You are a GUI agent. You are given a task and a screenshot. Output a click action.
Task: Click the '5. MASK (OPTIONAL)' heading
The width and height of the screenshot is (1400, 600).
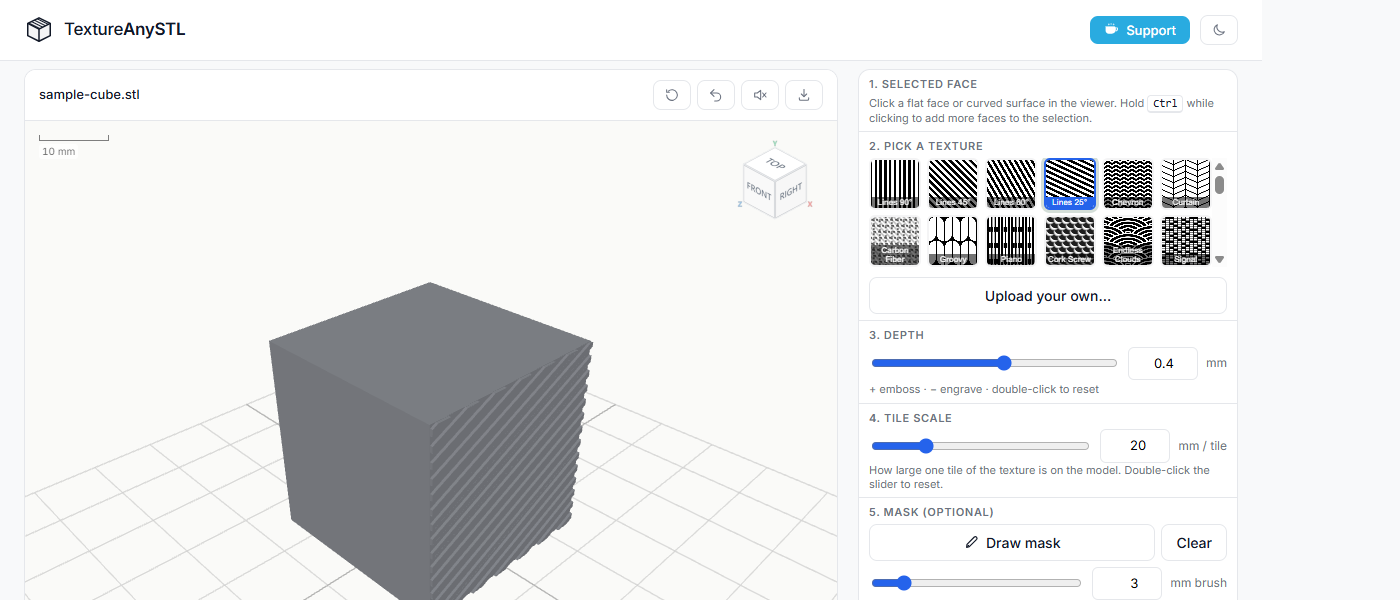931,512
